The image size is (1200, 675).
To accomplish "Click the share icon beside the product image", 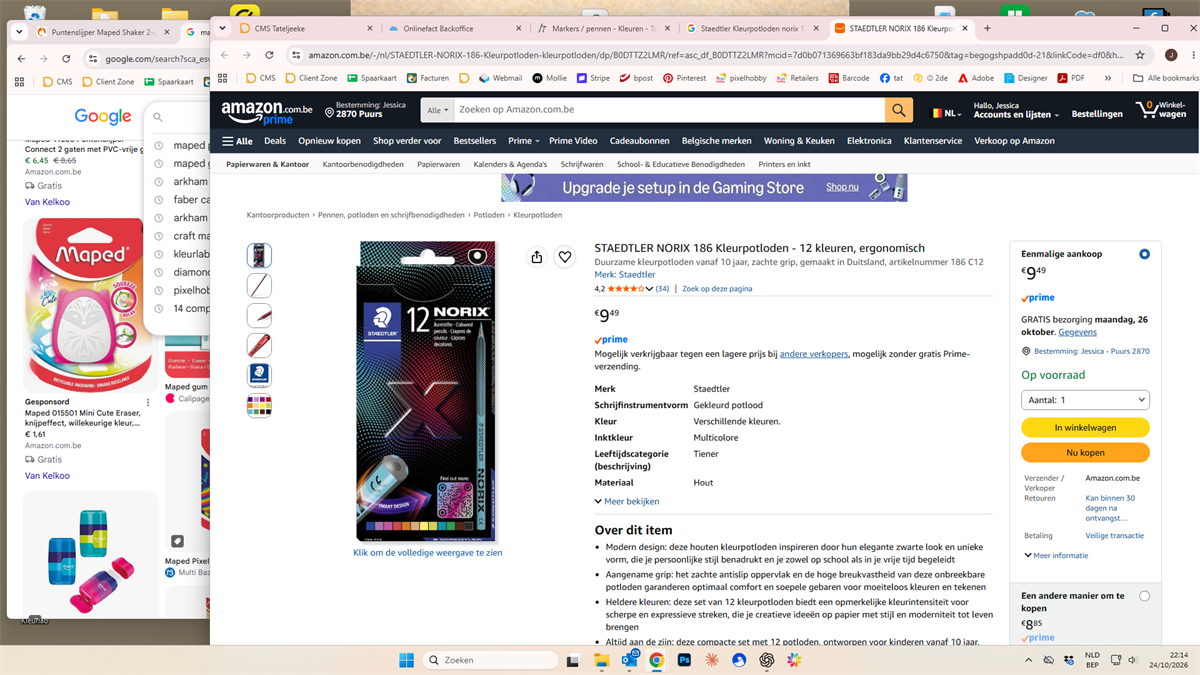I will click(537, 257).
